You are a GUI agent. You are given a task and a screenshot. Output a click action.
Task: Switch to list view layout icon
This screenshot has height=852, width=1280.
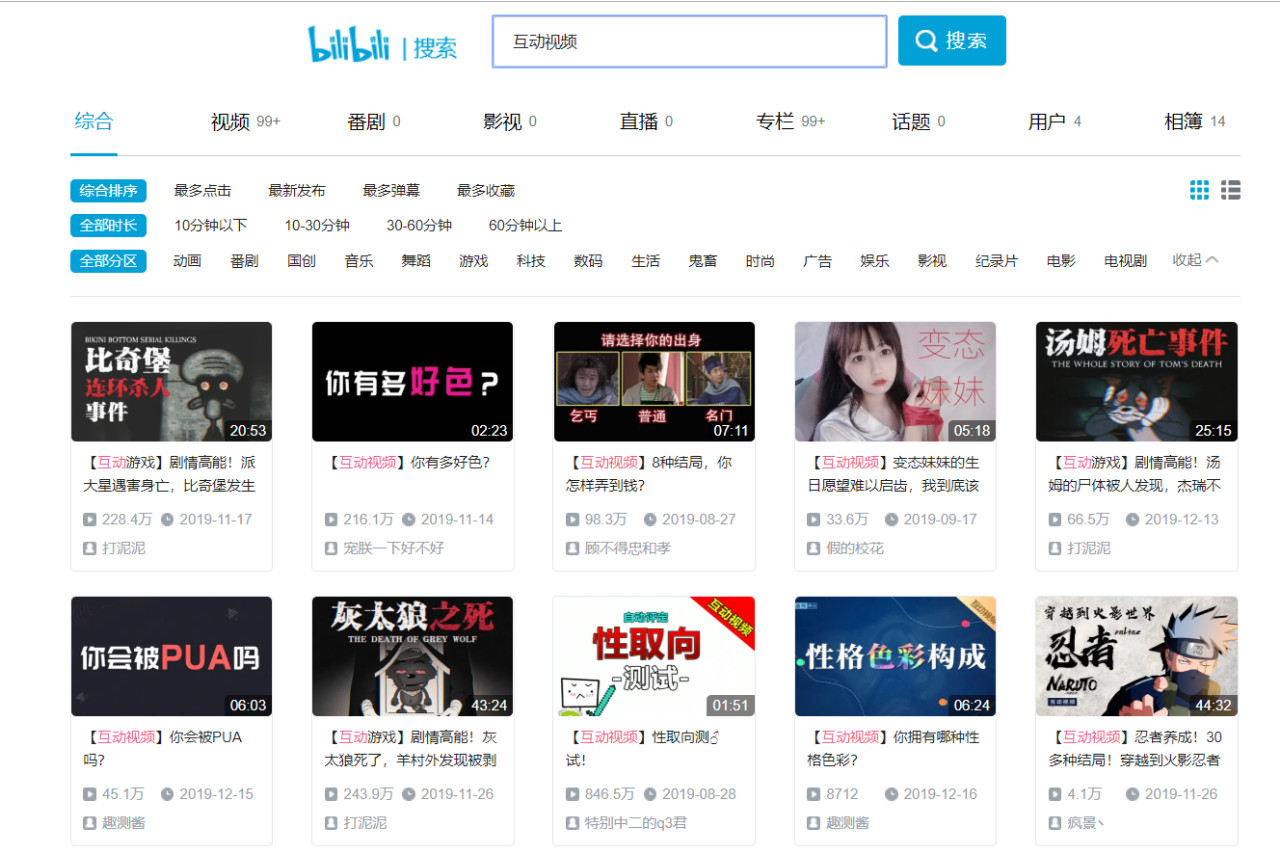pyautogui.click(x=1231, y=190)
